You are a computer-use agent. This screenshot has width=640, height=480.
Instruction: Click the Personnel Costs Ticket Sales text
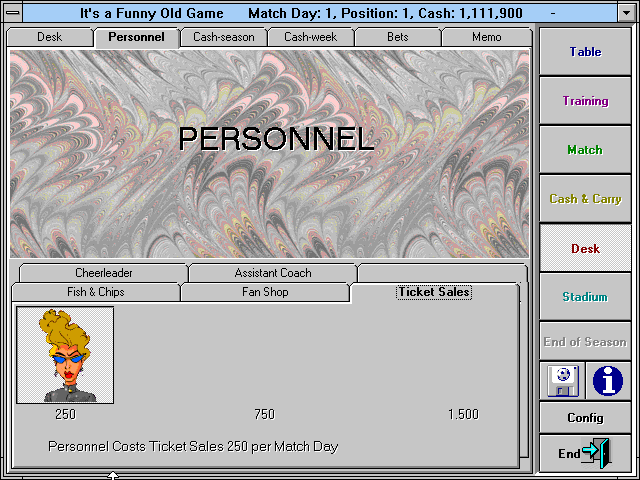(193, 447)
